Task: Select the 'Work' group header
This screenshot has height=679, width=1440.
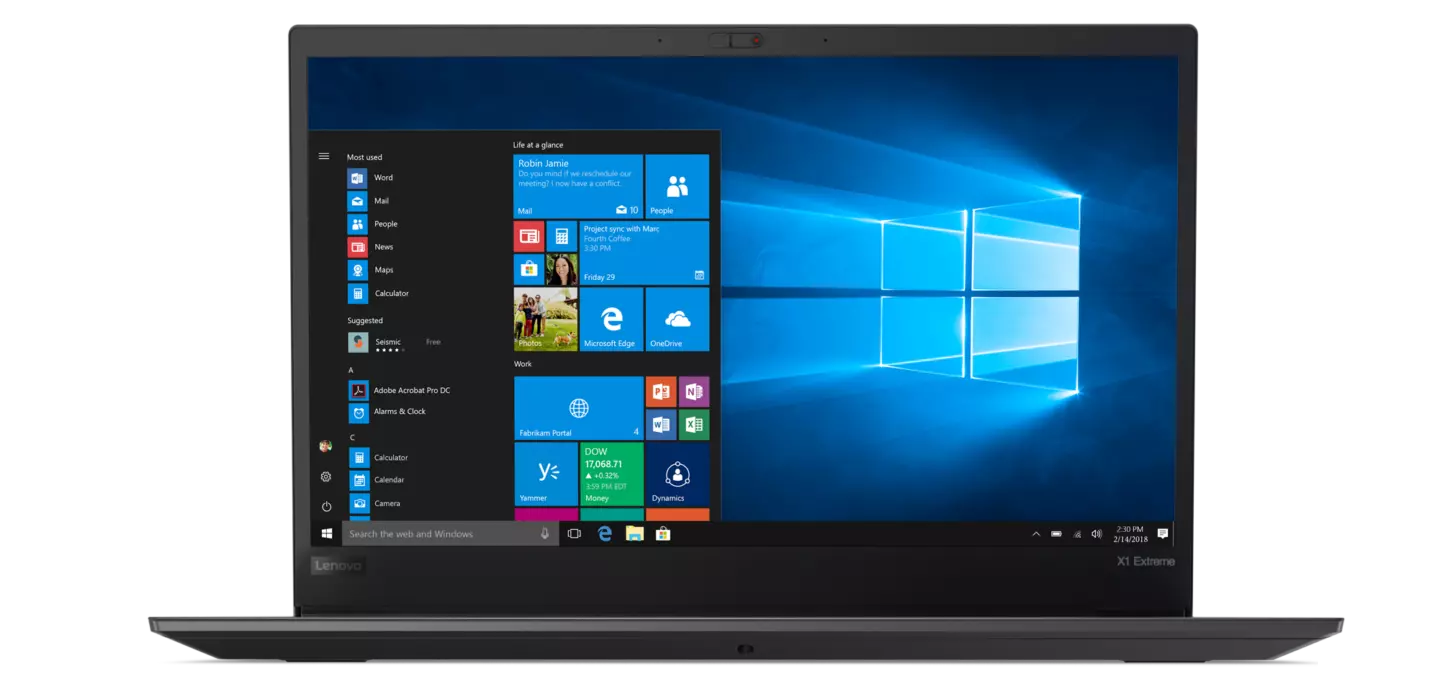Action: click(523, 364)
